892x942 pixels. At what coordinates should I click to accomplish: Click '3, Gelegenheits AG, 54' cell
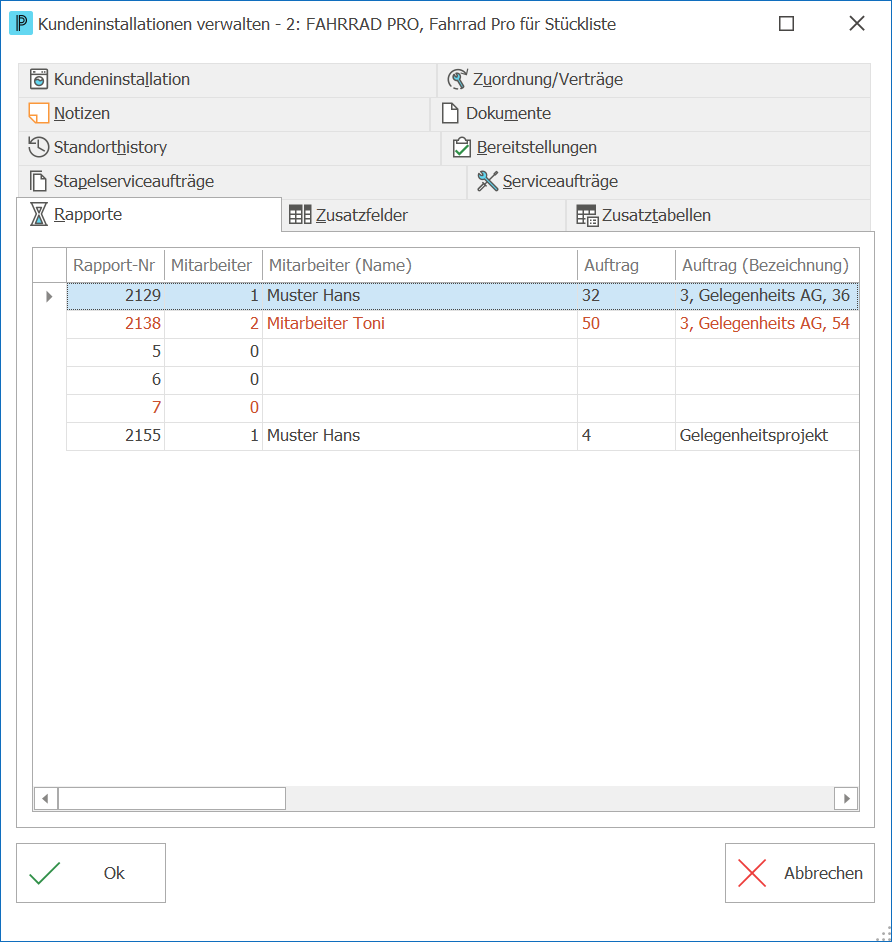point(767,324)
